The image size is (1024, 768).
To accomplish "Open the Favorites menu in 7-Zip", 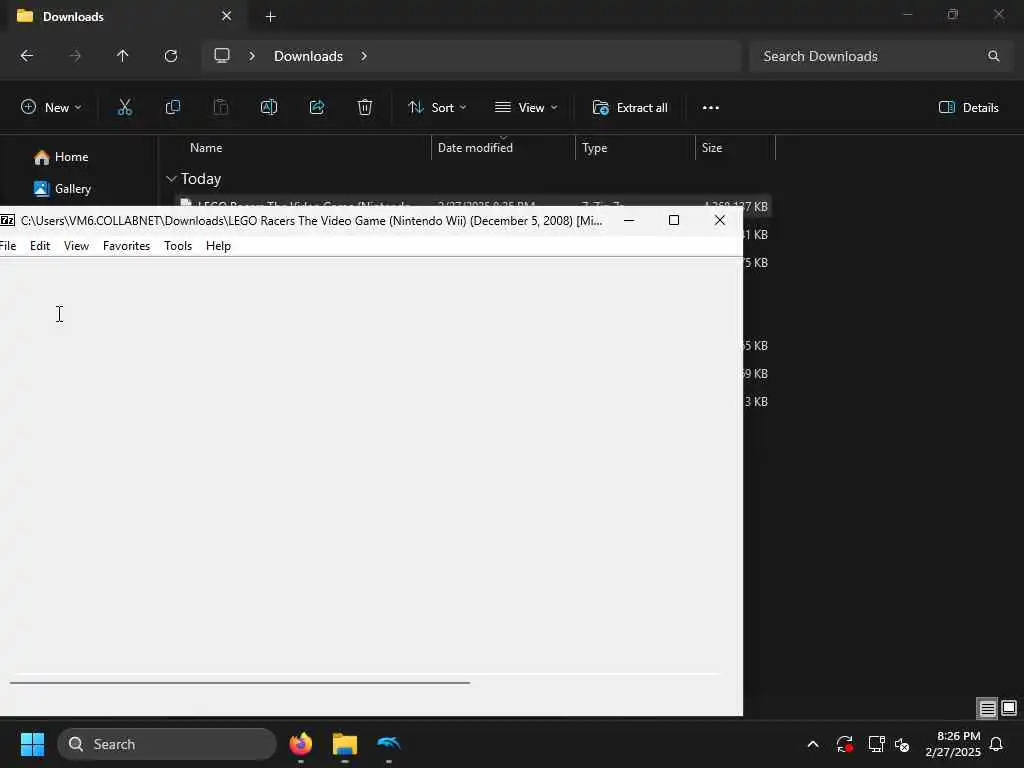I will point(126,246).
